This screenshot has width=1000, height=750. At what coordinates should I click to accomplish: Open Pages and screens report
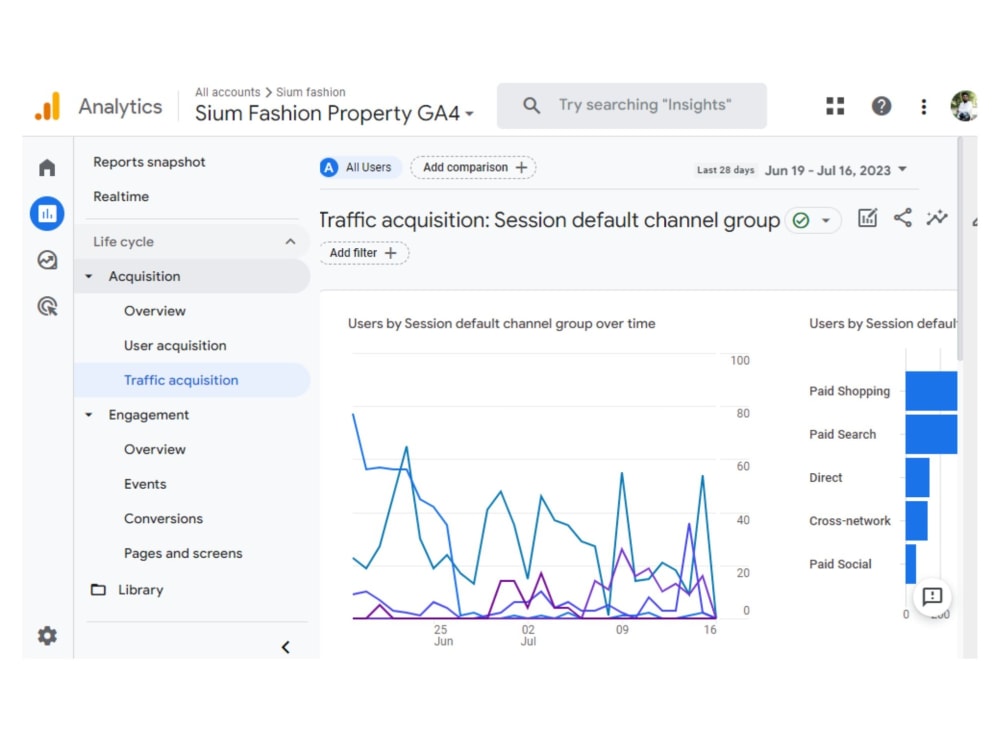click(183, 554)
